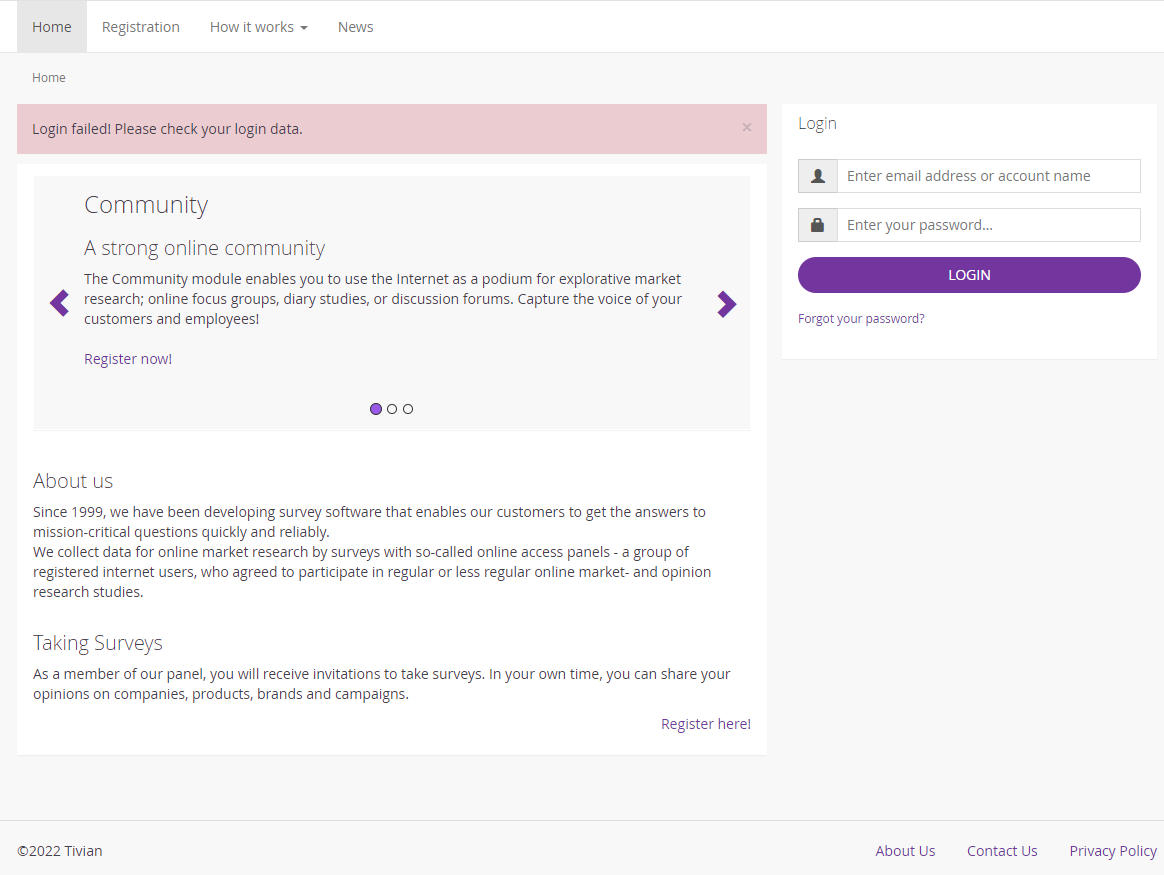Click the next slide arrow in carousel

tap(727, 304)
